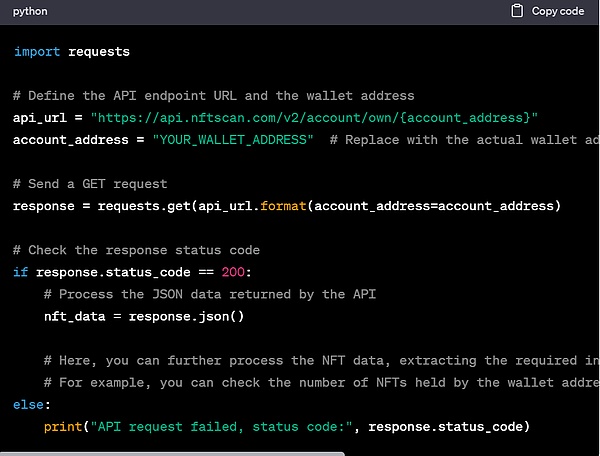Click the clipboard icon in the header
This screenshot has height=456, width=600.
tap(517, 11)
